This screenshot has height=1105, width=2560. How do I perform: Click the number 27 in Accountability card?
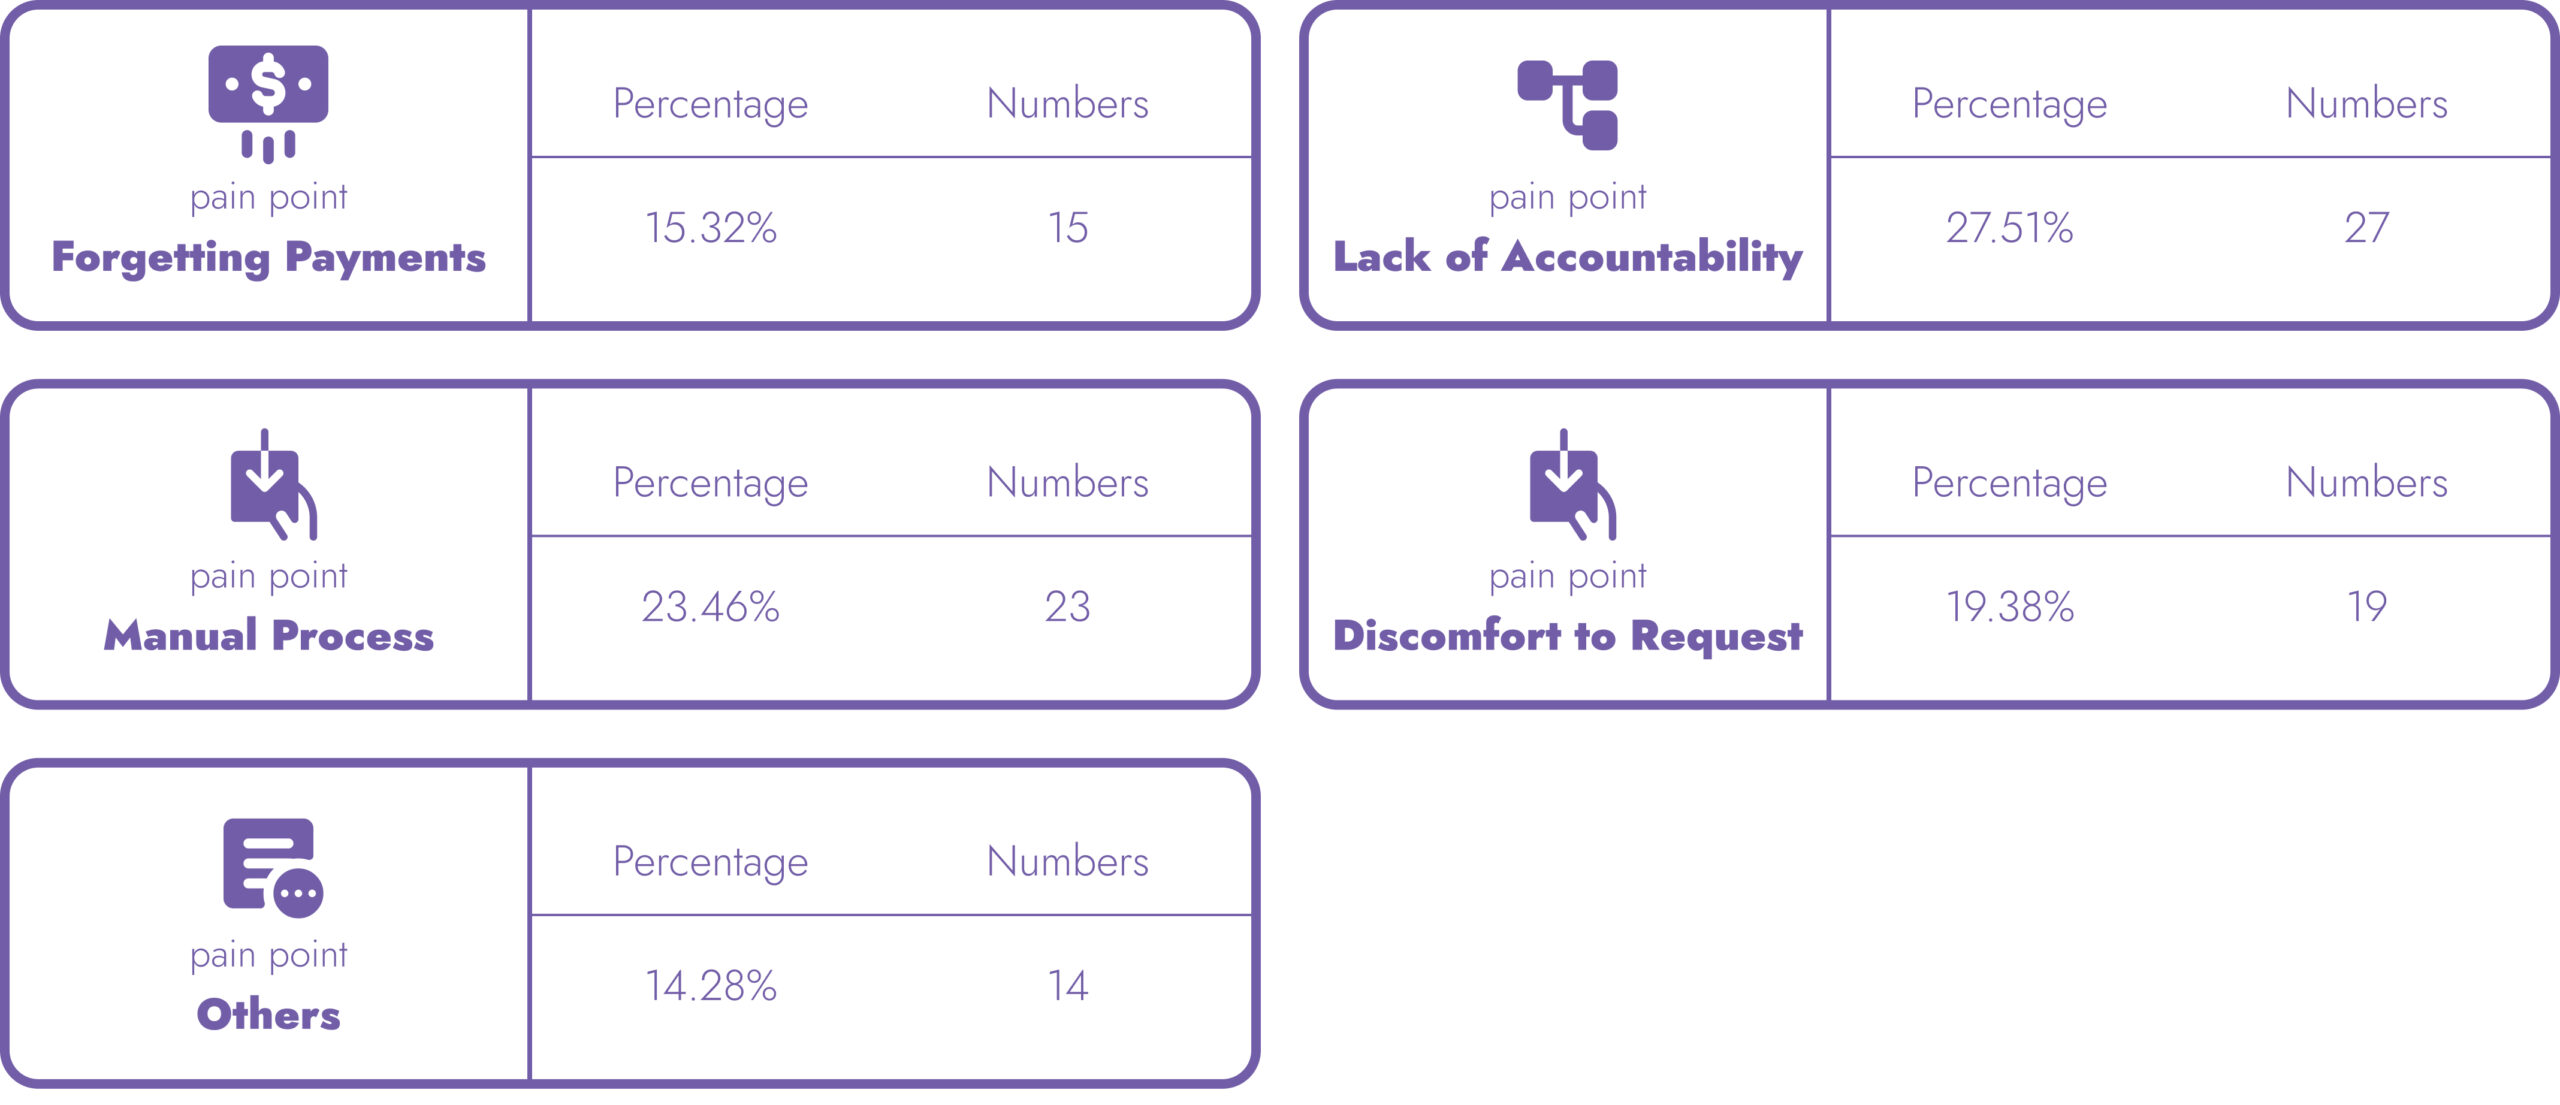pos(2366,228)
